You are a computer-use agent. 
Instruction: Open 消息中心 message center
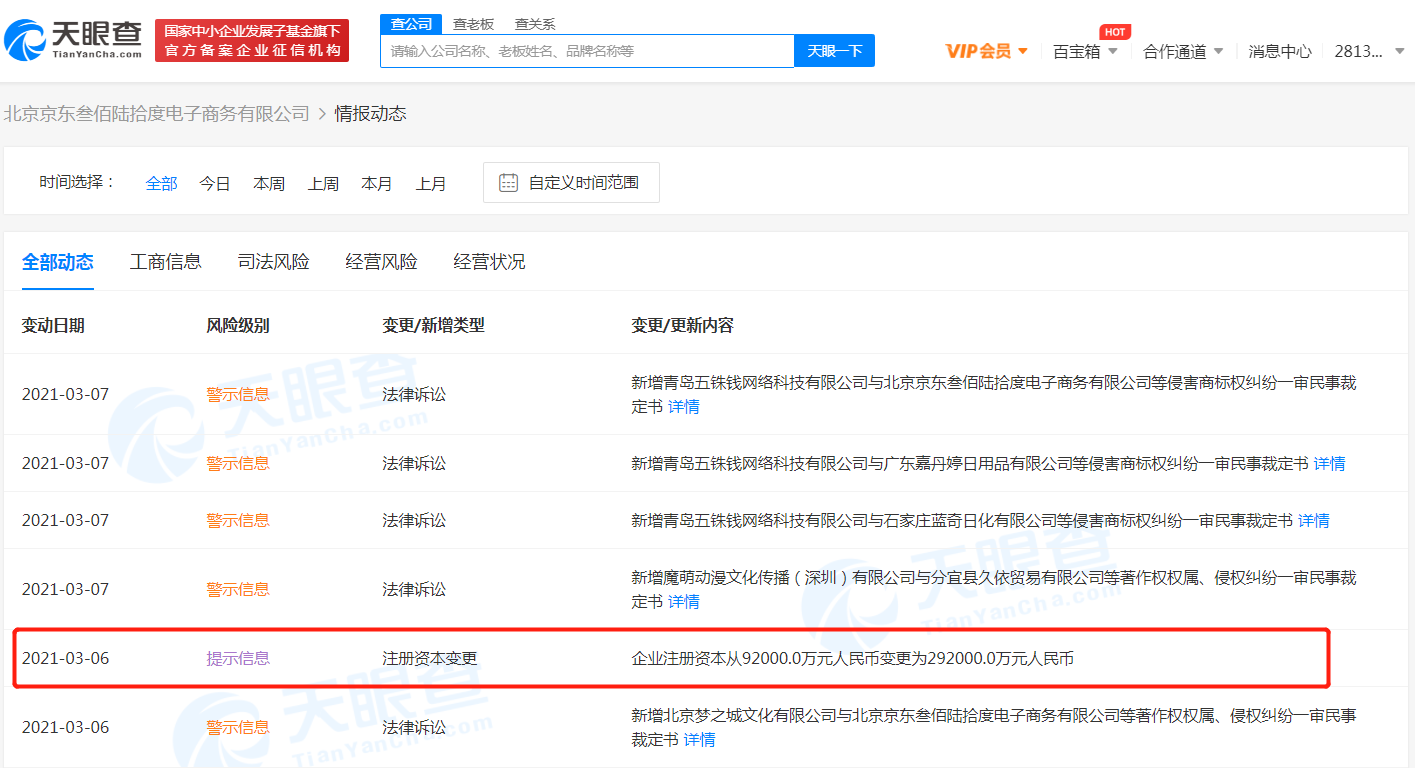1280,51
